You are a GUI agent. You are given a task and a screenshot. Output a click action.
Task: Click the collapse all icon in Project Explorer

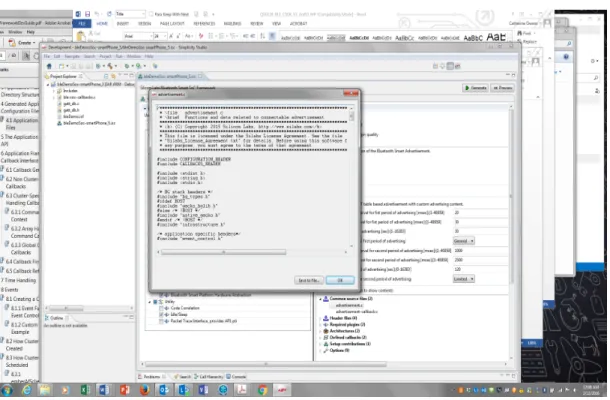pos(106,76)
